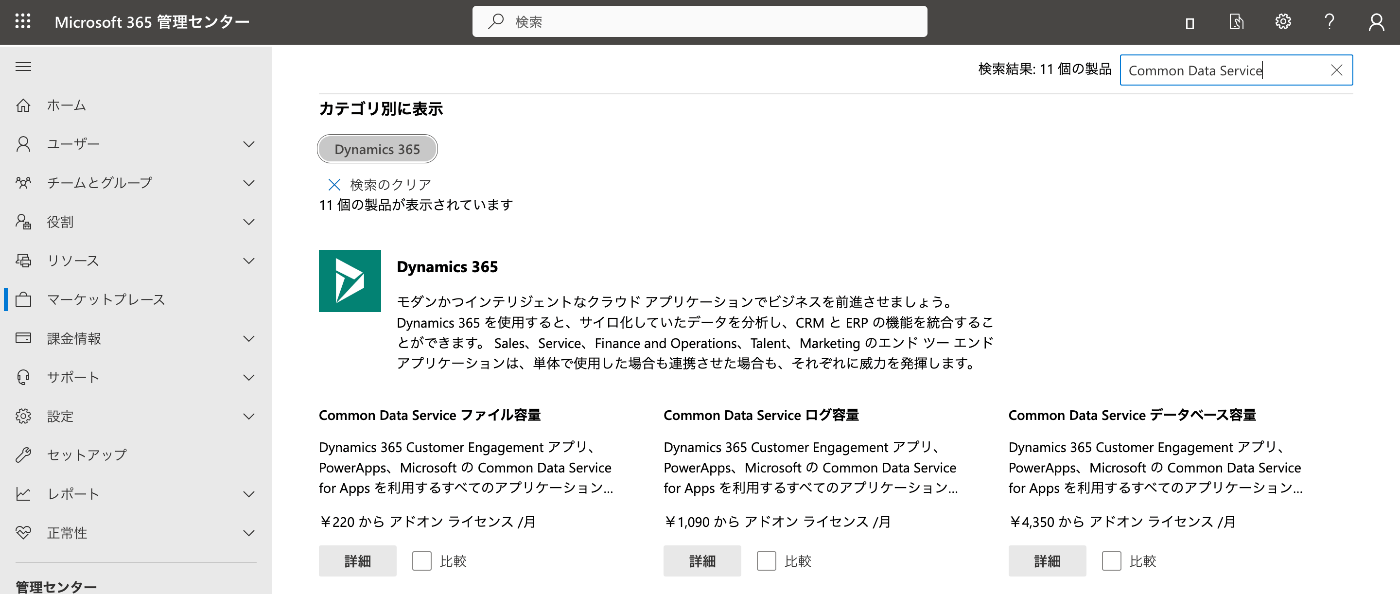Select マーケットプレース in navigation
The height and width of the screenshot is (594, 1400).
pos(136,300)
